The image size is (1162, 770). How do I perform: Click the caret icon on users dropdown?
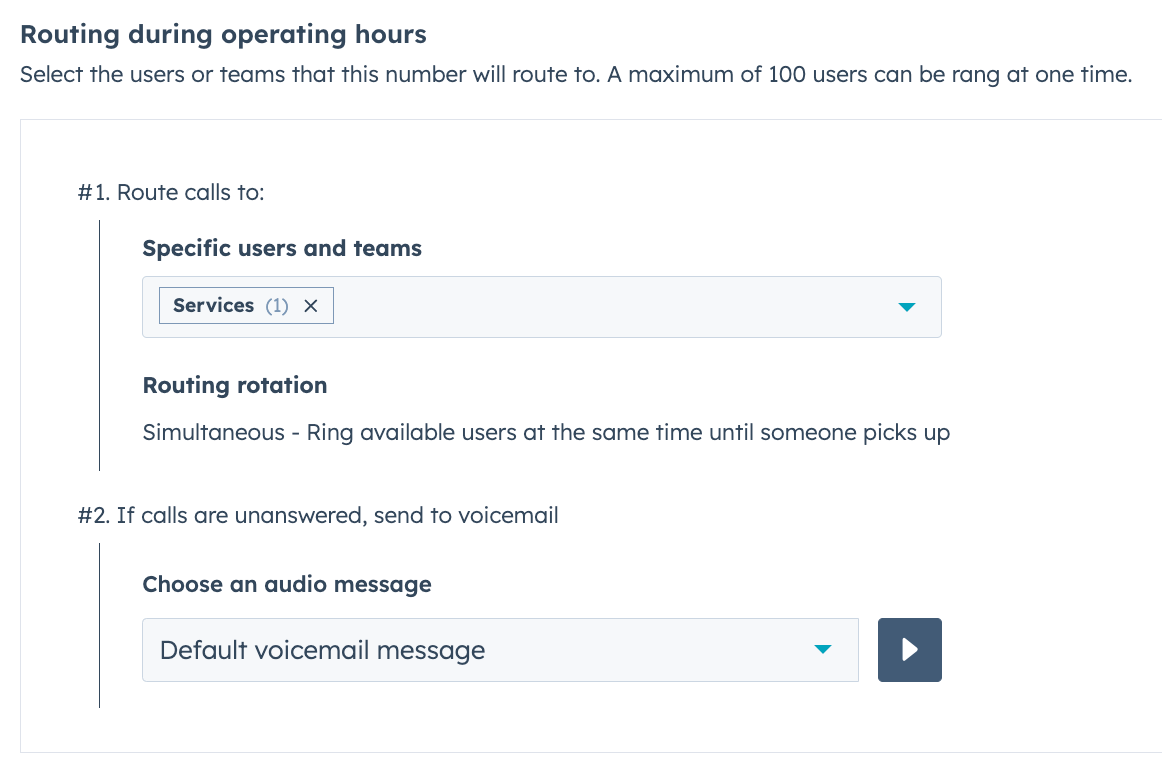pos(906,307)
